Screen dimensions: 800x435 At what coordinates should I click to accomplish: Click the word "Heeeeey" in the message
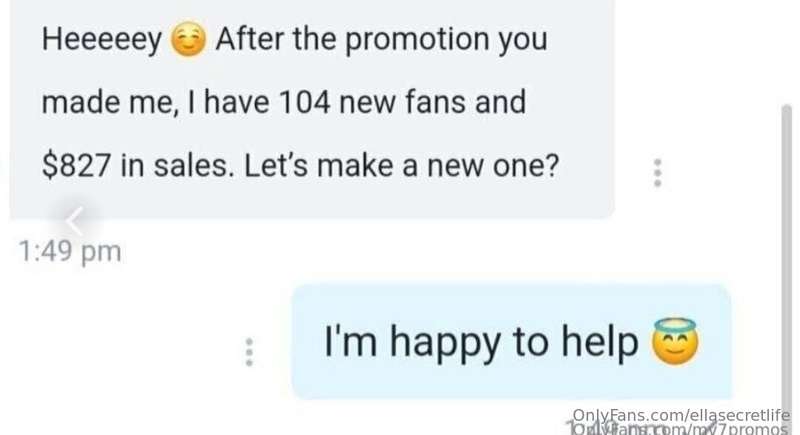point(102,40)
